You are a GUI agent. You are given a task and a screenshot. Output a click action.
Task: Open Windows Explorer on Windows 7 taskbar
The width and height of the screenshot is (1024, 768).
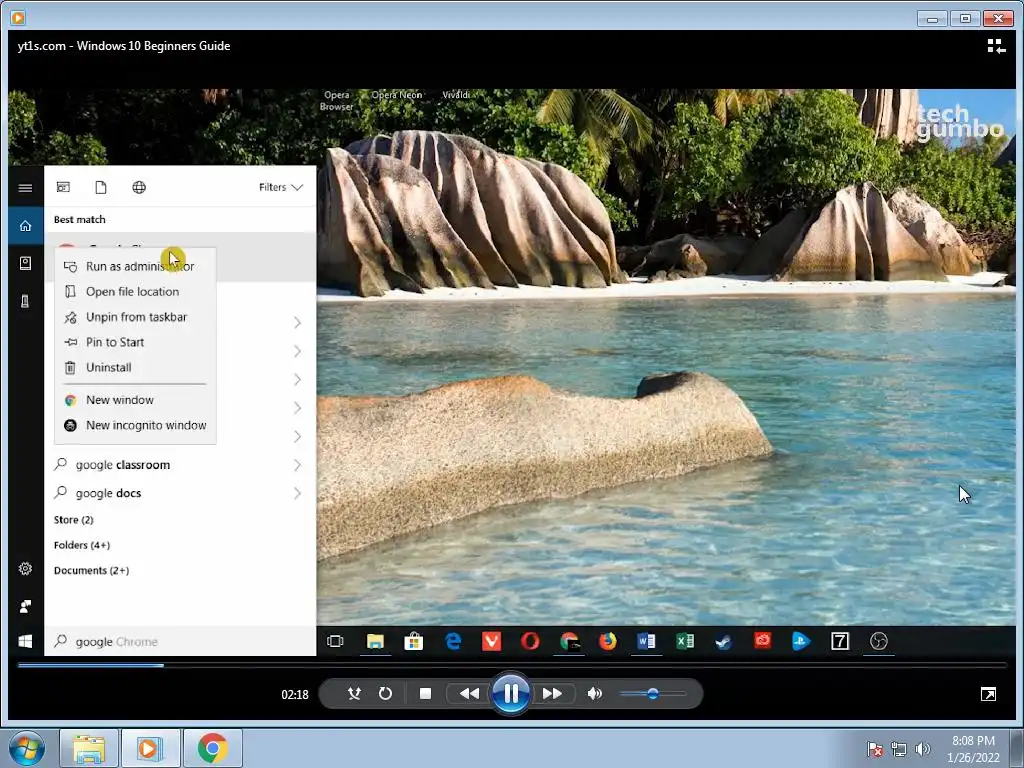(89, 748)
